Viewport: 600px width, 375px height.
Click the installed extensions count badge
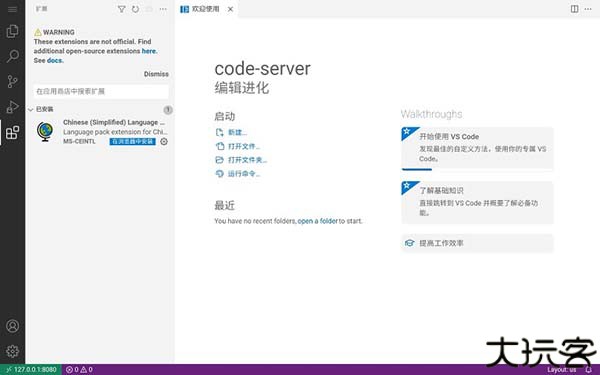click(168, 110)
